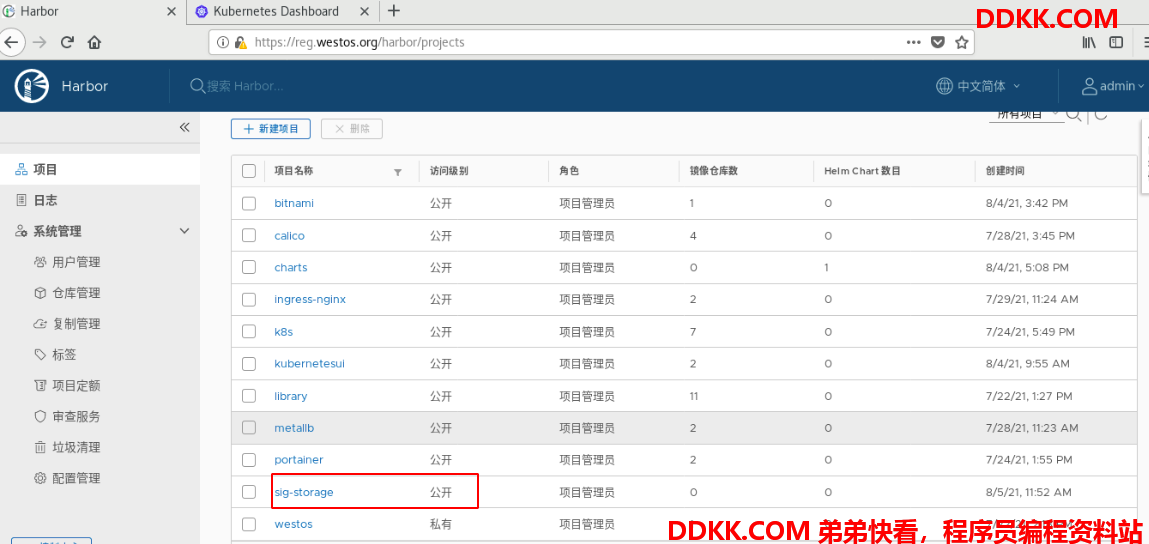The image size is (1149, 544).
Task: Click the 删除 button
Action: point(352,128)
